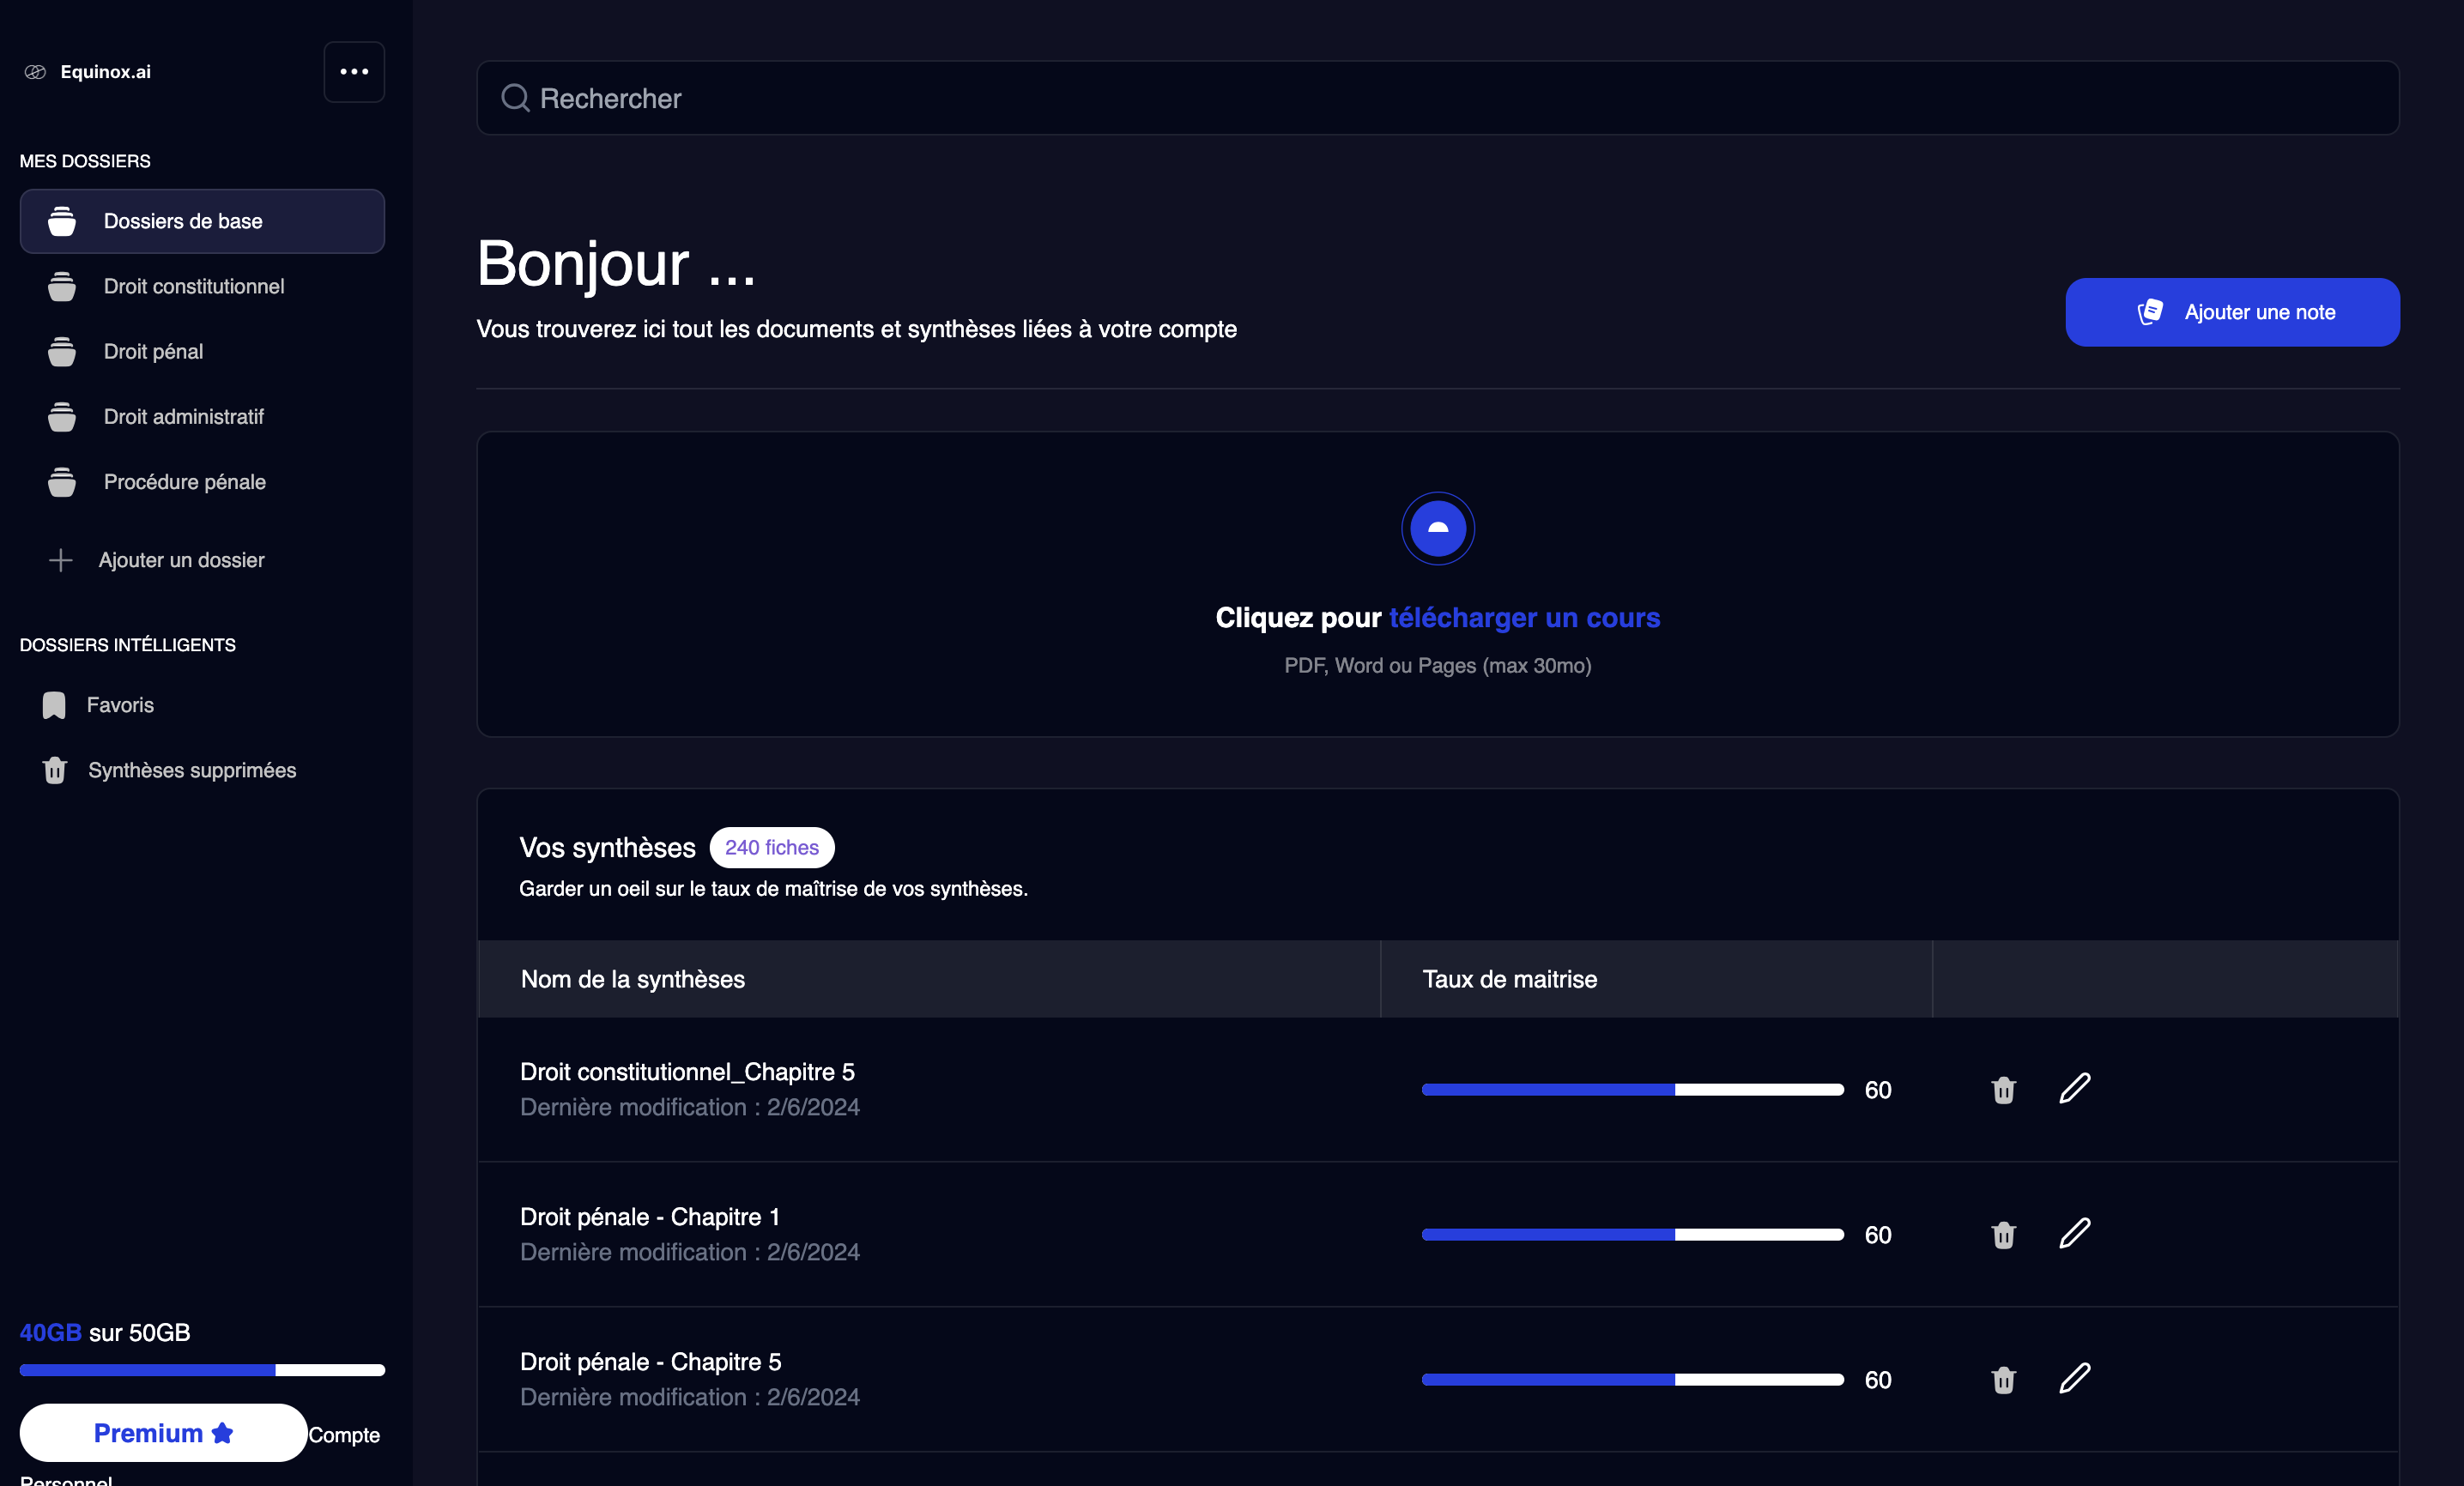Click the Rechercher search field

click(1437, 98)
